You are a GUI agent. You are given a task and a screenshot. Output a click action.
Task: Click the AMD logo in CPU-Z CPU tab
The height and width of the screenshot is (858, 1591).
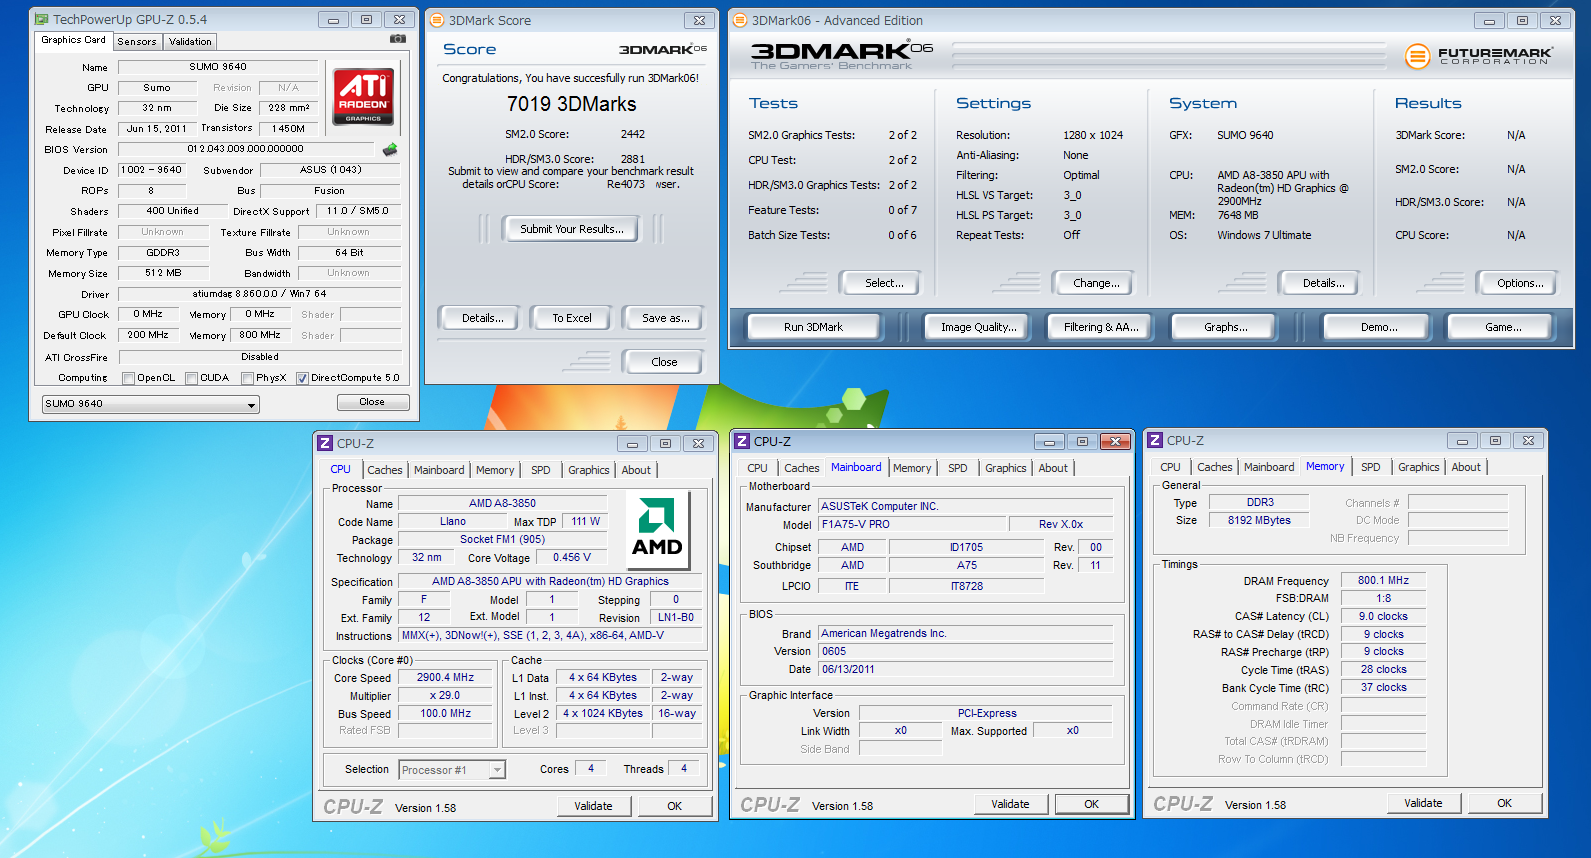pos(657,529)
